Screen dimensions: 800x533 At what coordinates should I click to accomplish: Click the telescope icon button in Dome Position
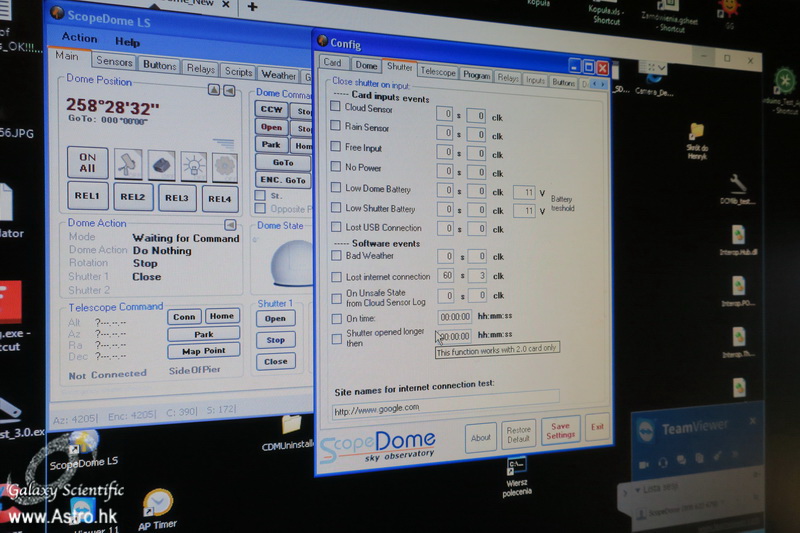[129, 163]
